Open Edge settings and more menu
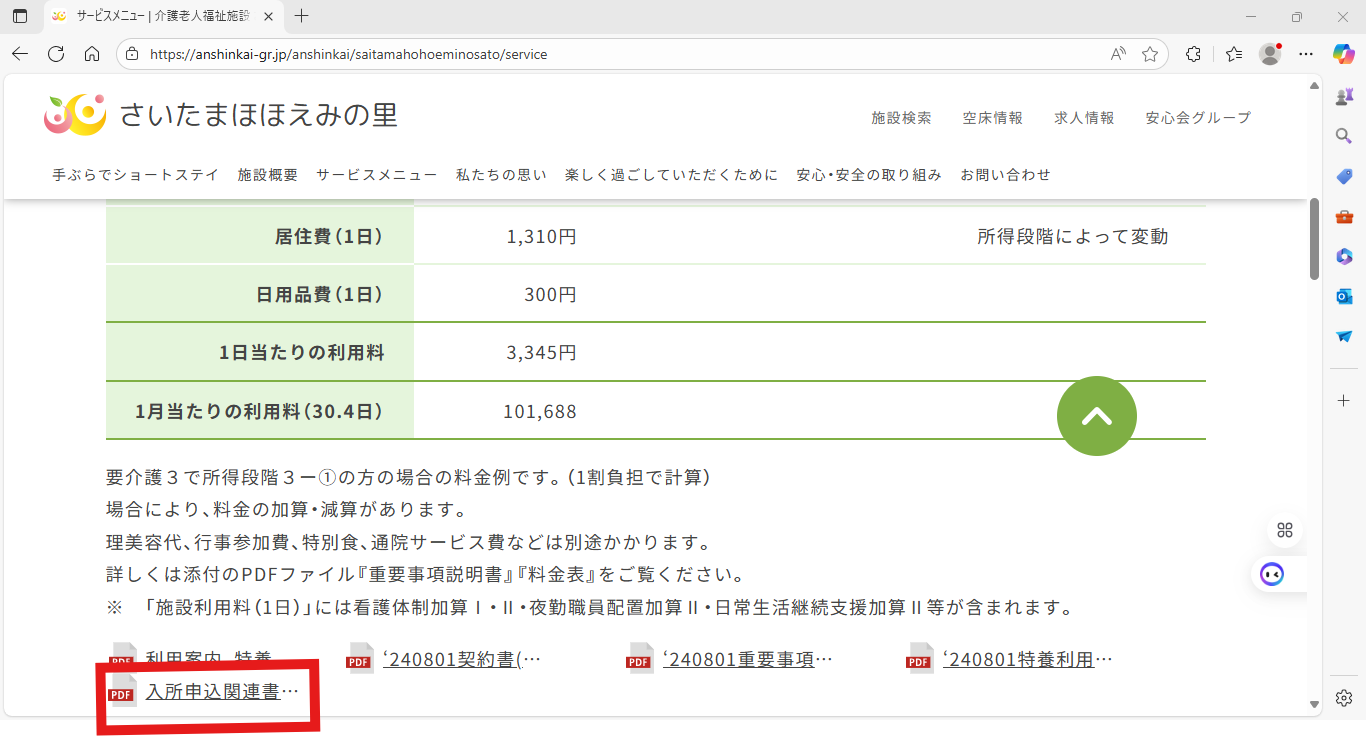 (x=1306, y=54)
